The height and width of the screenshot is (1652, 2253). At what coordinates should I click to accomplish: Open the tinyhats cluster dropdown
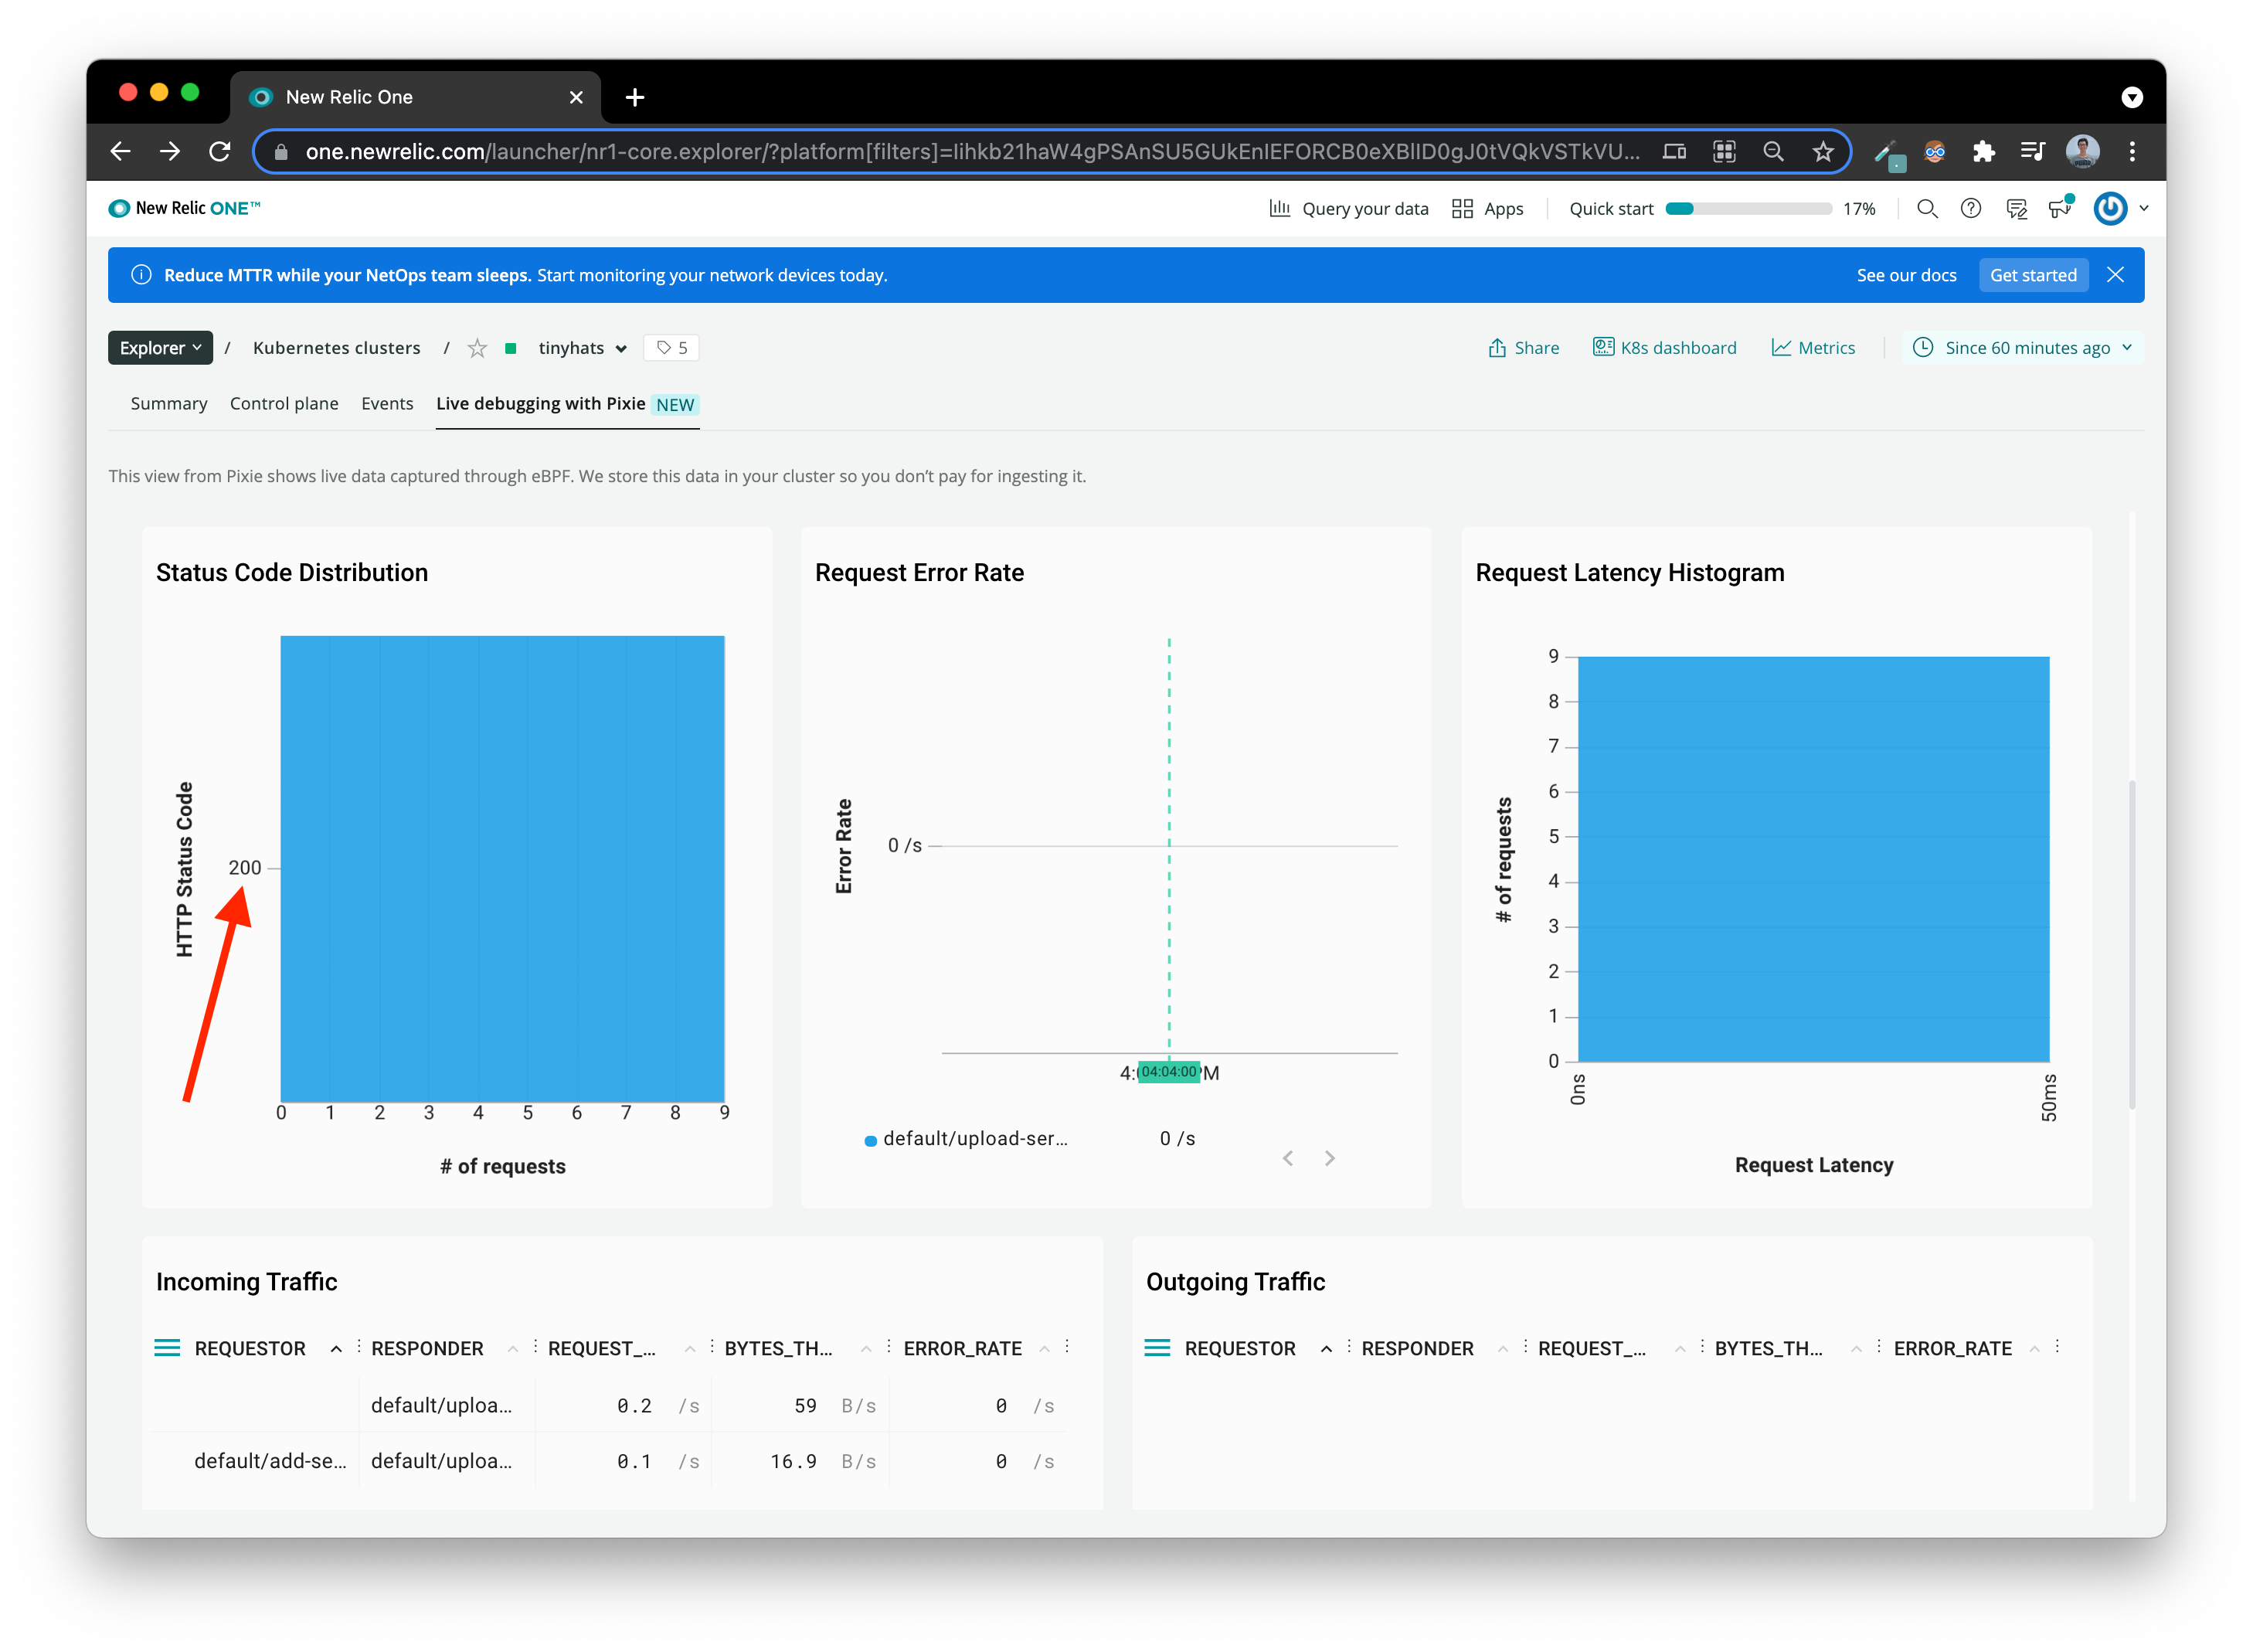pyautogui.click(x=582, y=348)
